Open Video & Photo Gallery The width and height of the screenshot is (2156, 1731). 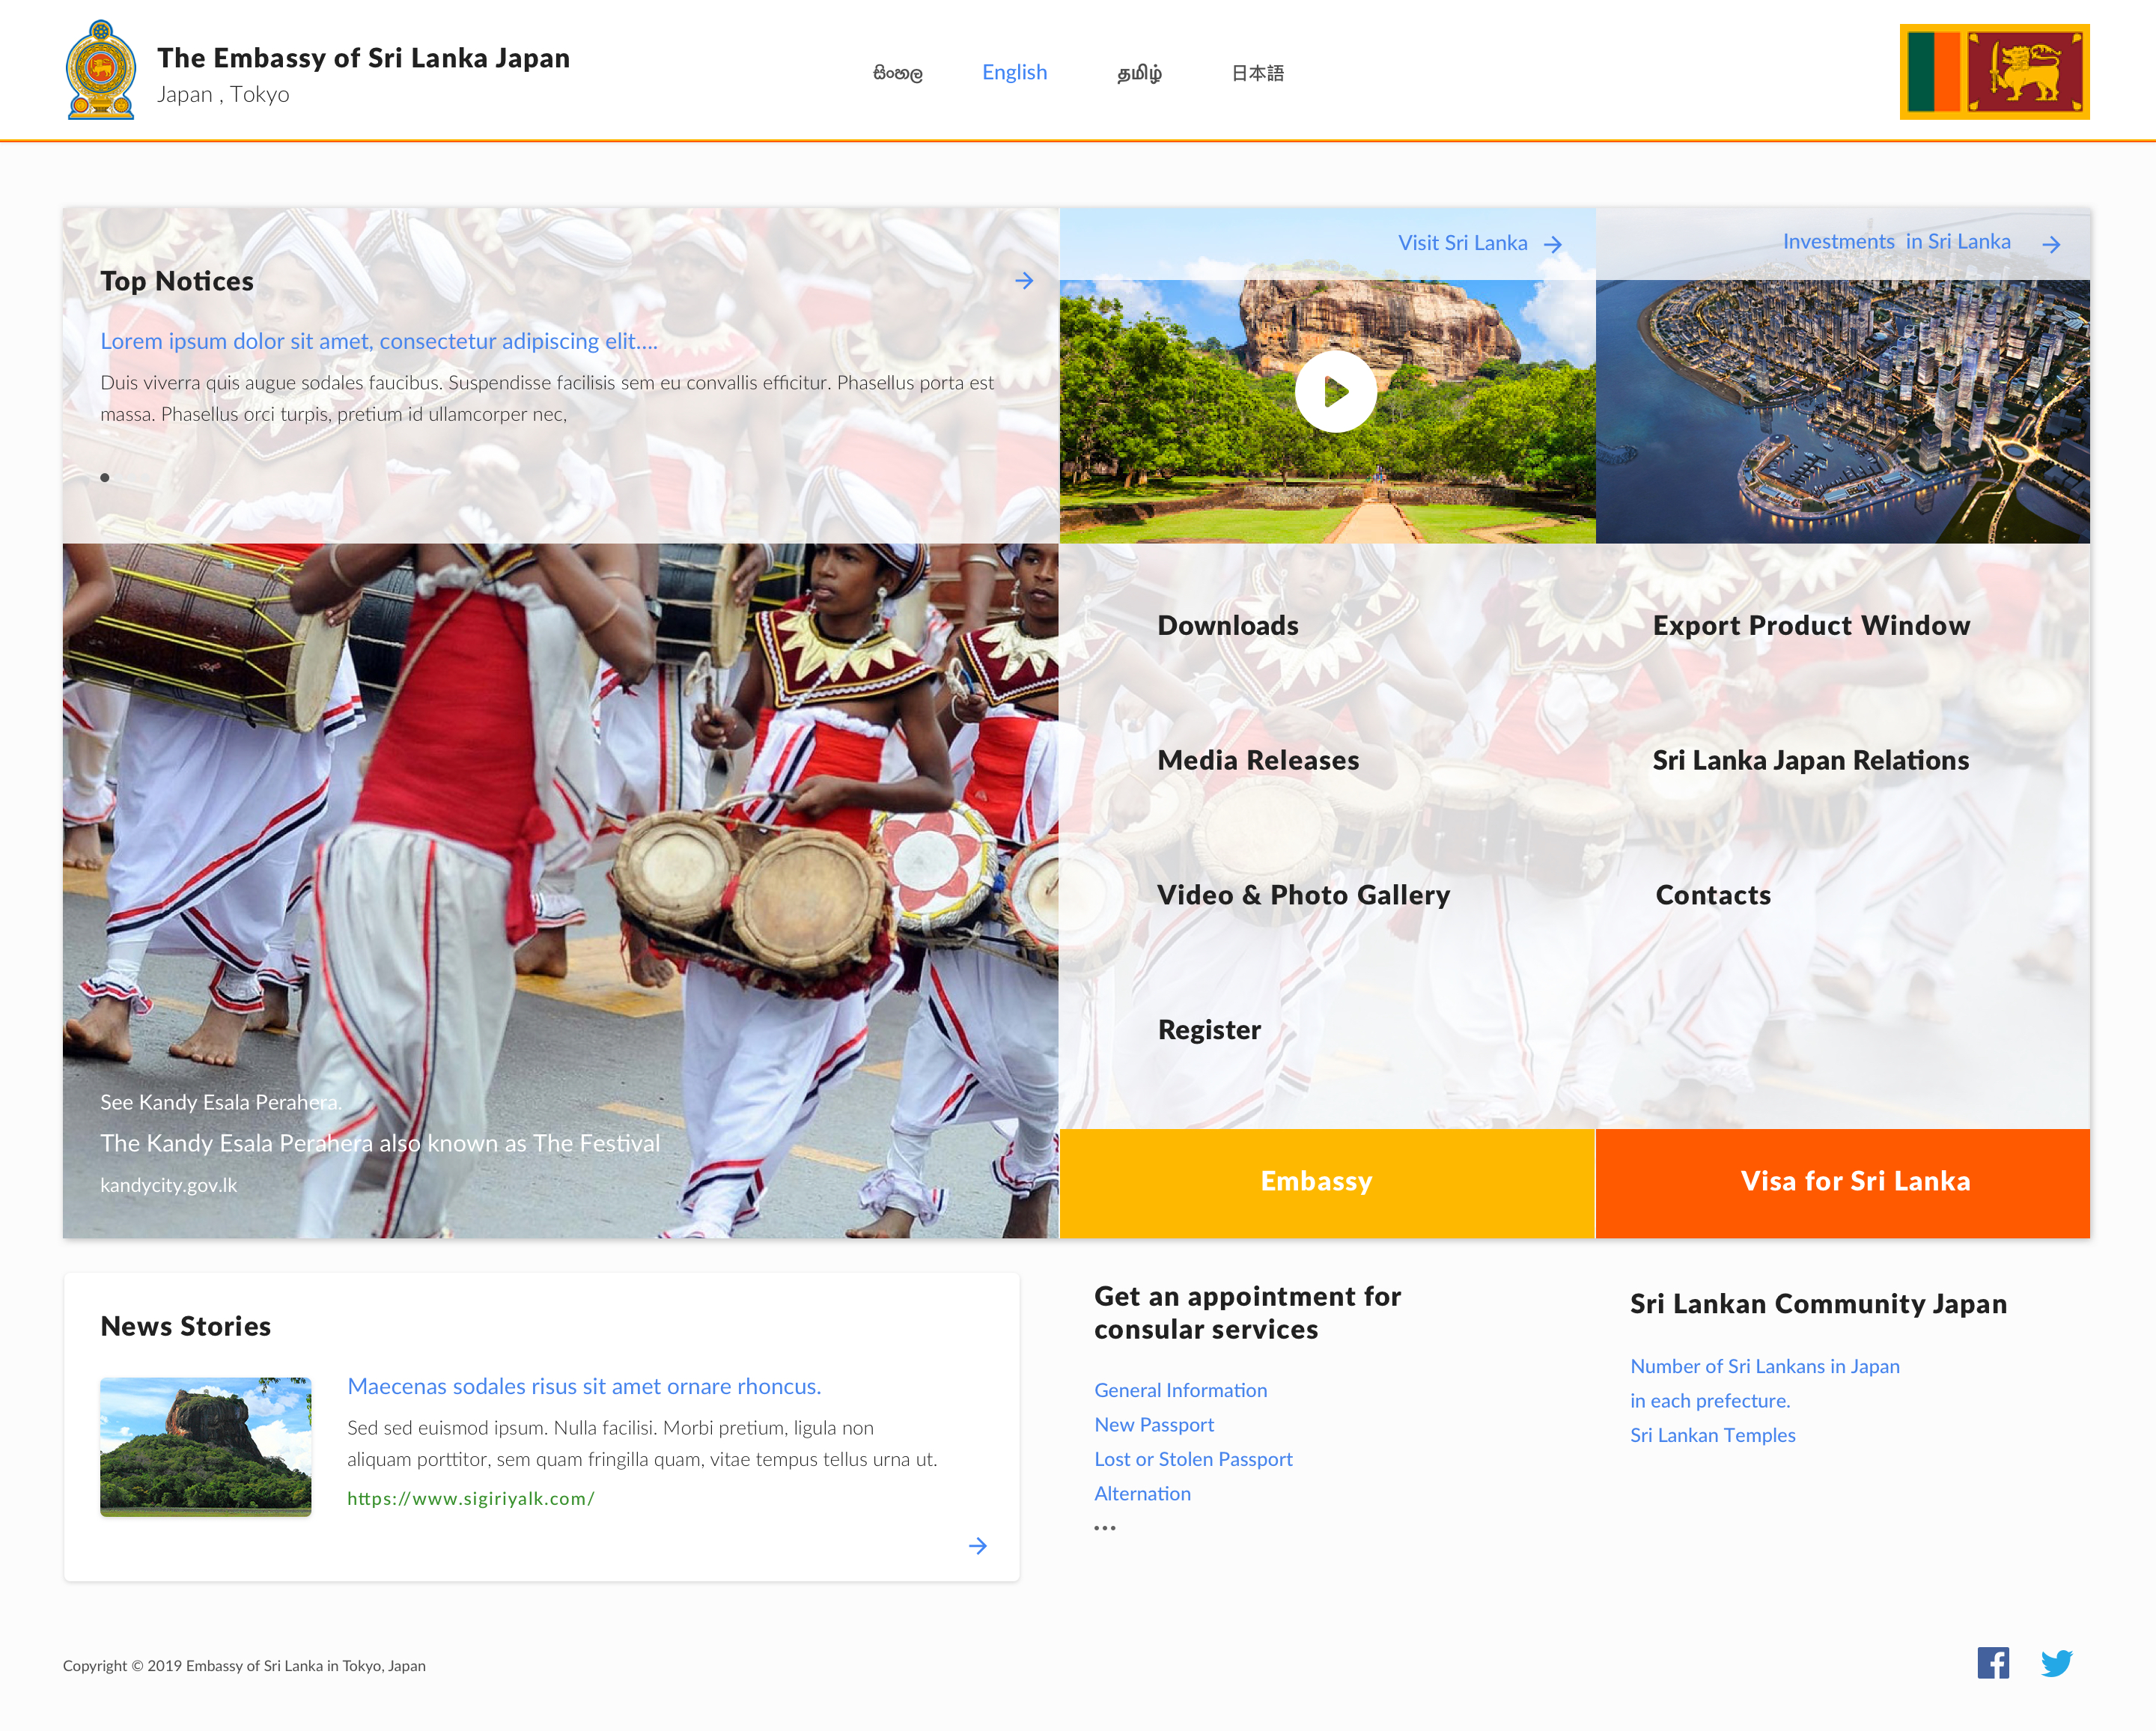click(1303, 895)
